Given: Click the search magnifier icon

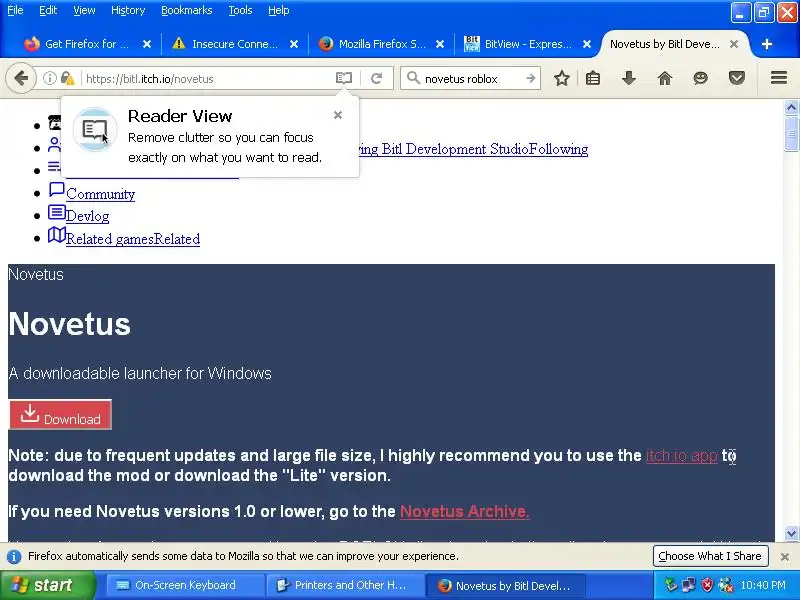Looking at the screenshot, I should coord(413,78).
